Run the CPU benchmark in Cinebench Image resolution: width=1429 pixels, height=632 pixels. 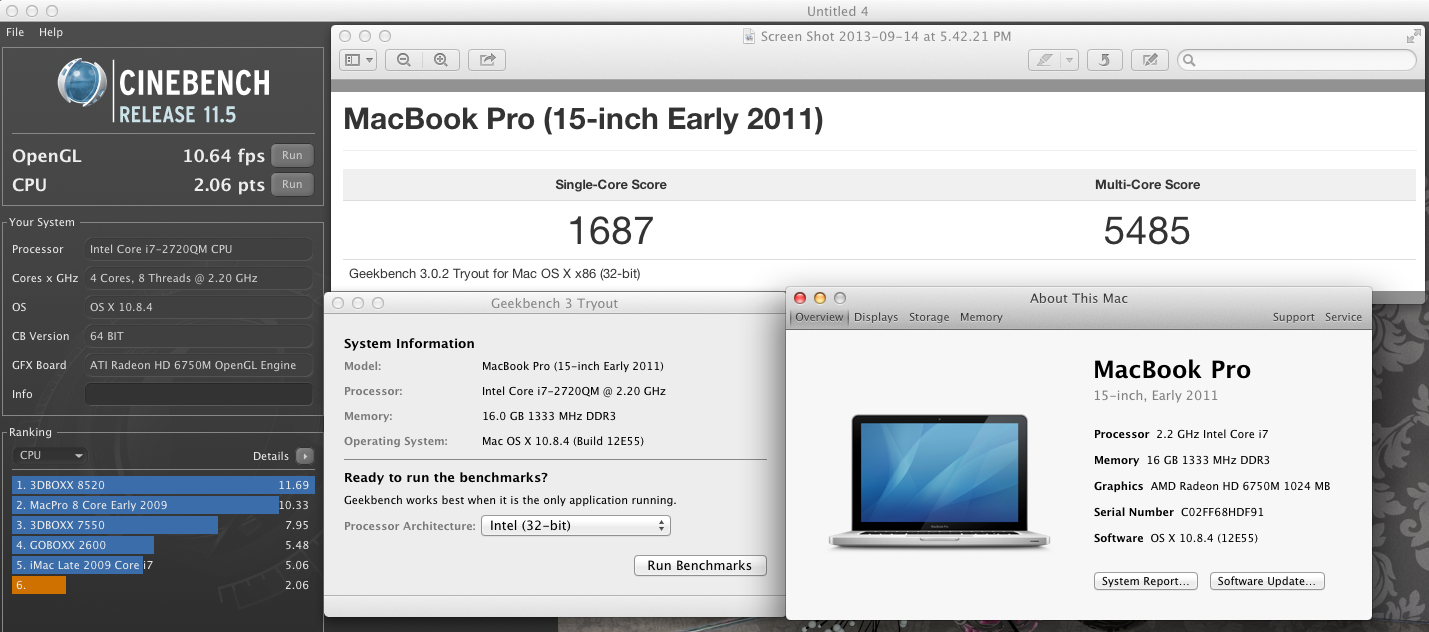click(x=292, y=184)
